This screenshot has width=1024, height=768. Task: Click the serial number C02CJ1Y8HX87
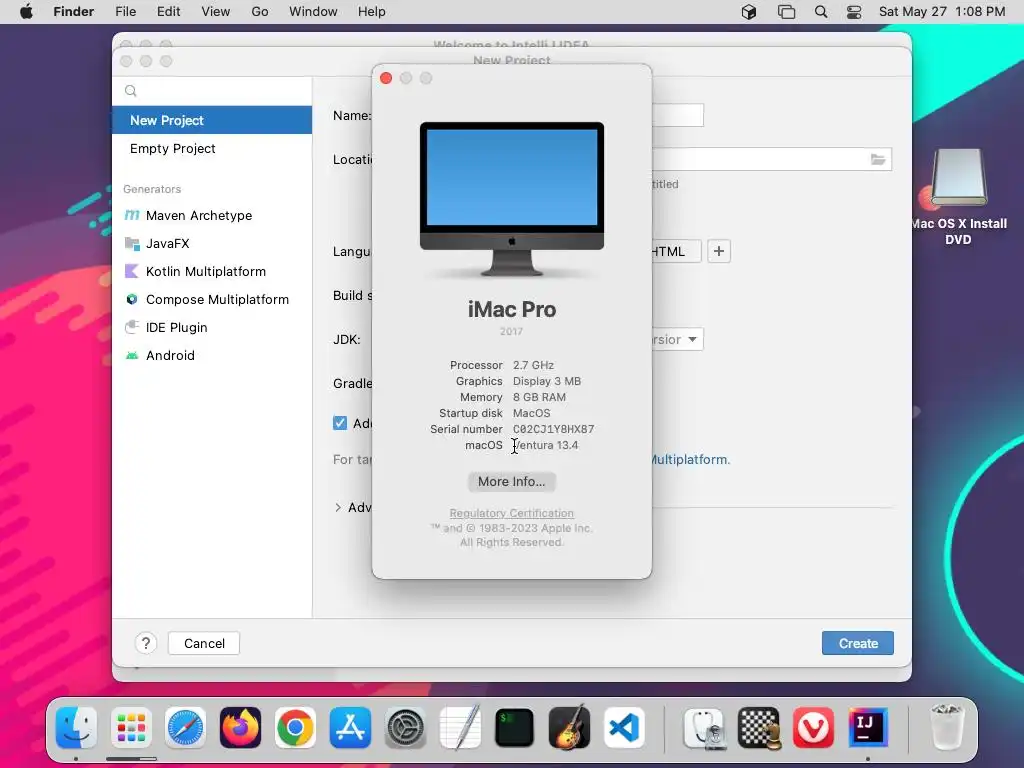[x=553, y=429]
